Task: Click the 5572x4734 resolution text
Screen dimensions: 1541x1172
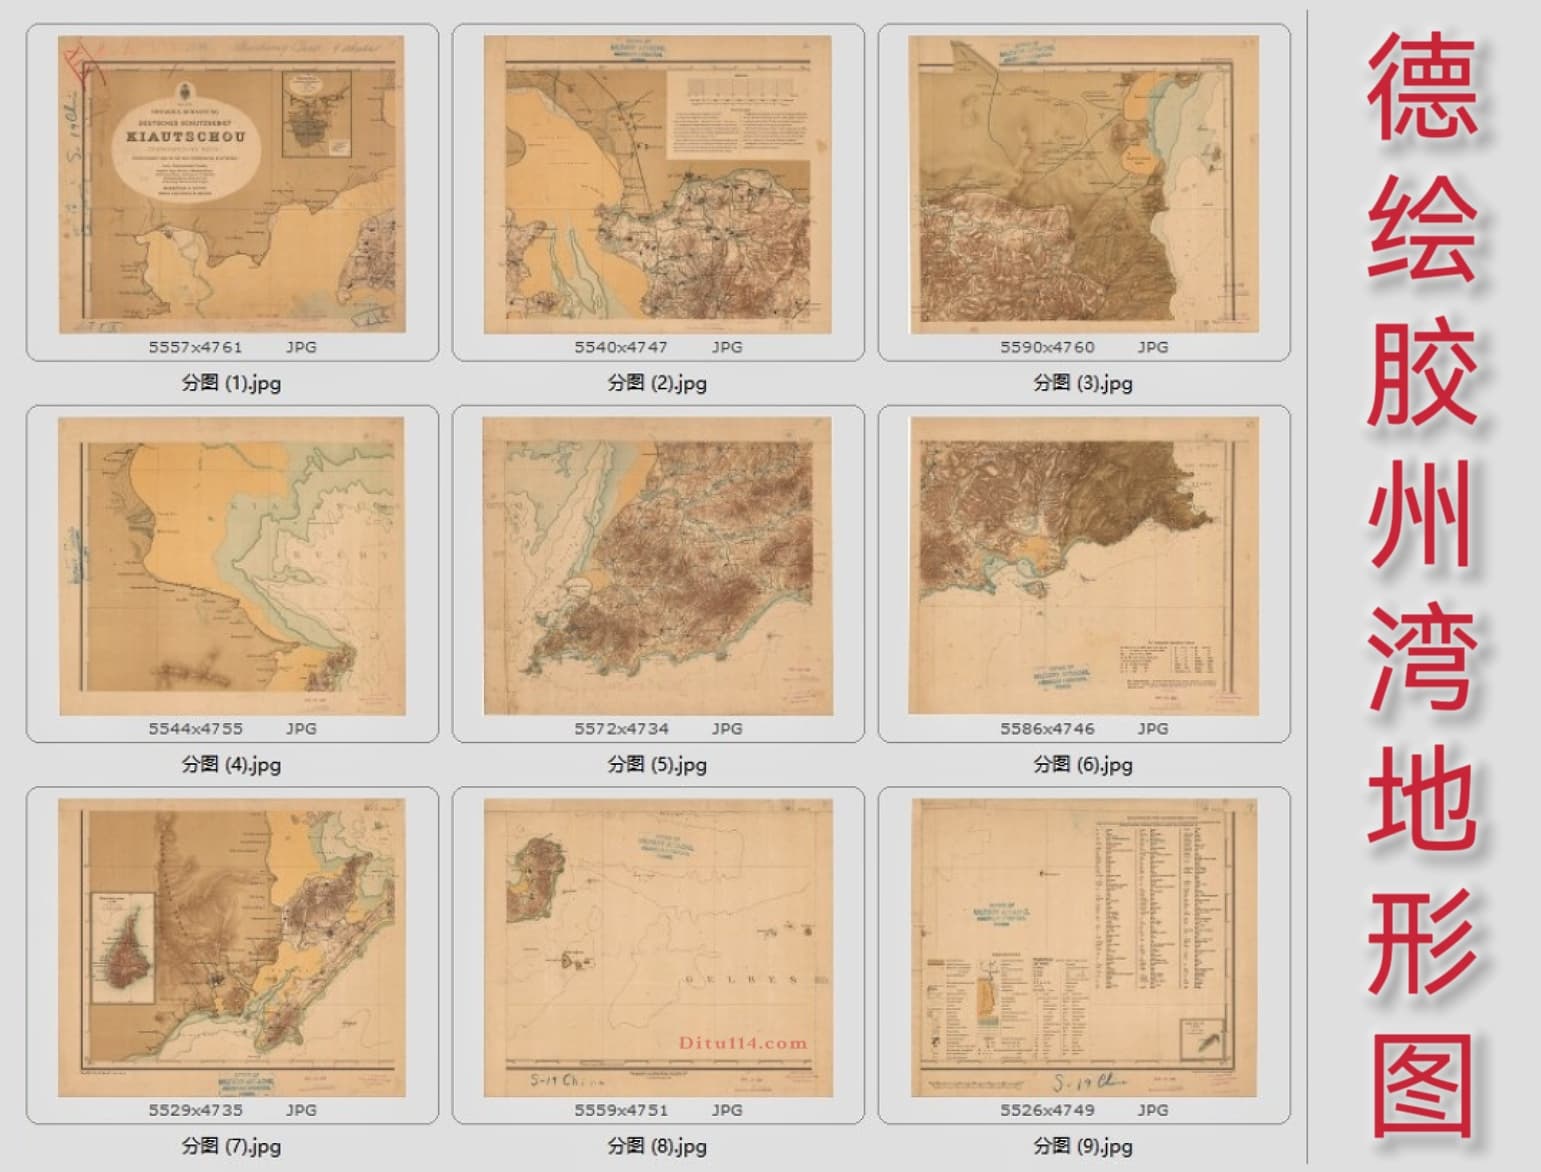Action: [x=621, y=729]
